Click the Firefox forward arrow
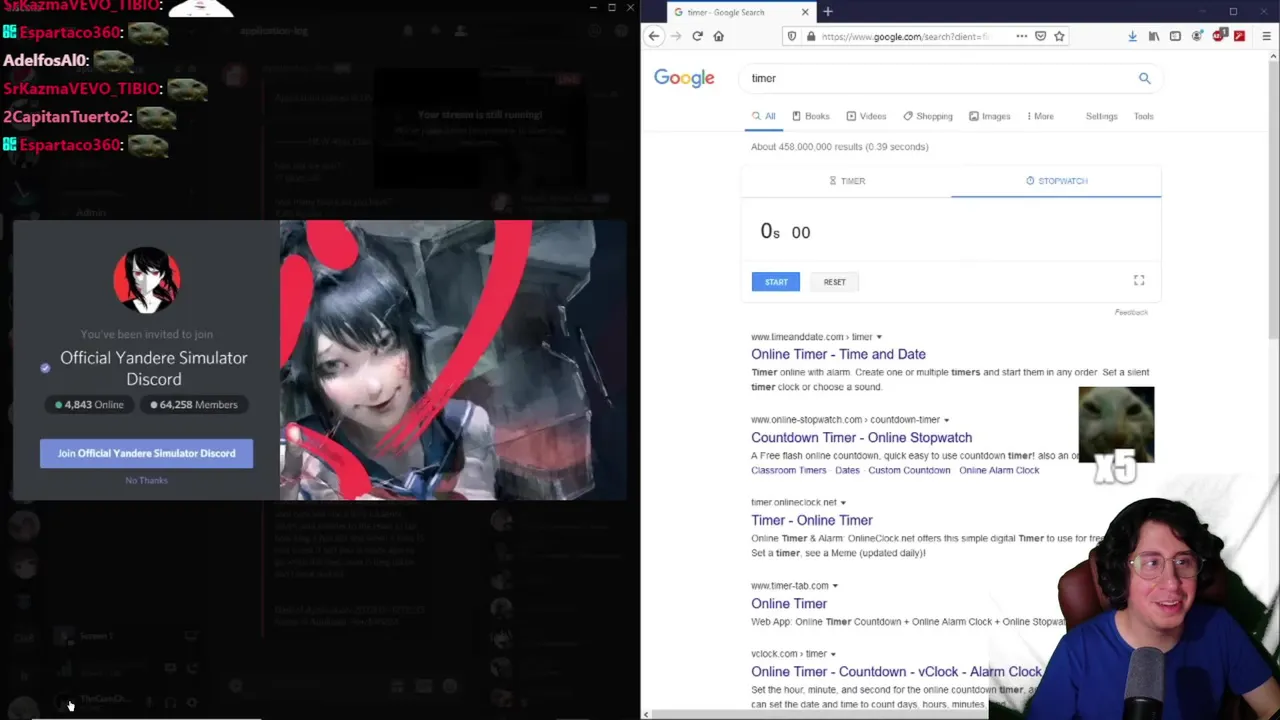The image size is (1280, 720). click(x=676, y=36)
